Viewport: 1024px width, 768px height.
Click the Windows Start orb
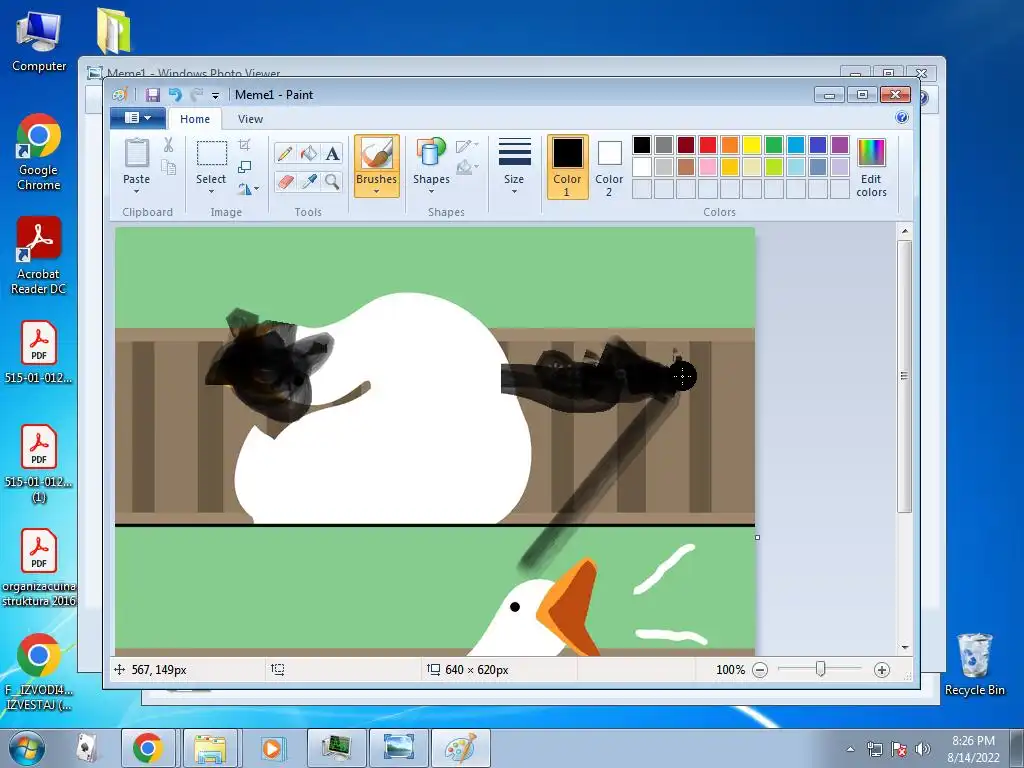click(x=27, y=748)
